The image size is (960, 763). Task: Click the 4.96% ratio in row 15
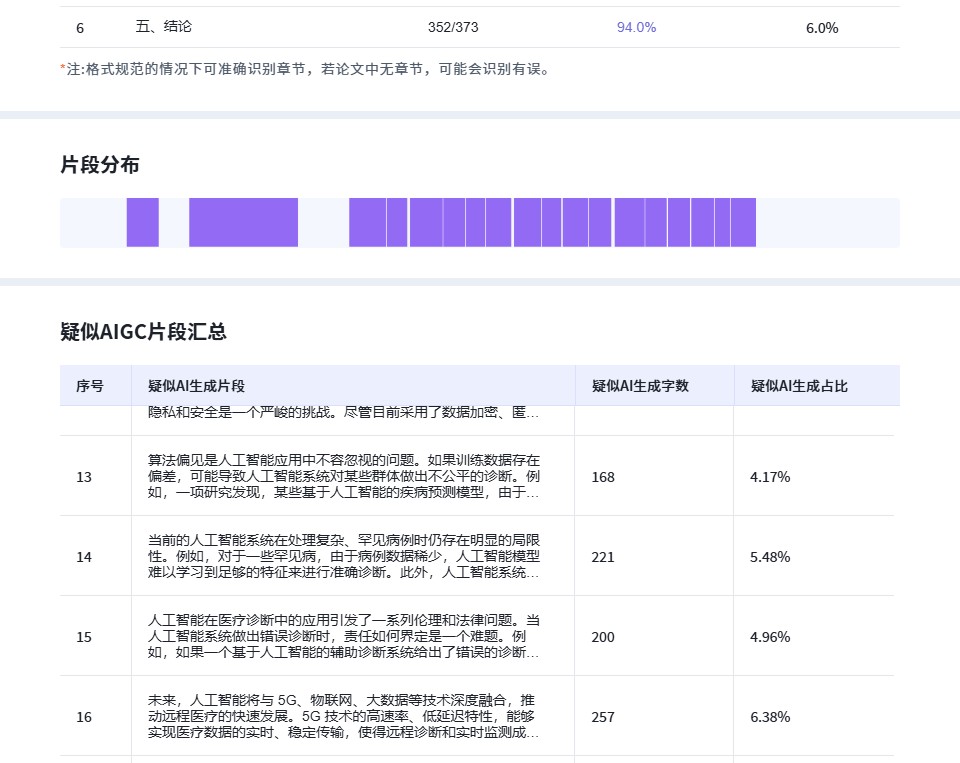tap(770, 637)
